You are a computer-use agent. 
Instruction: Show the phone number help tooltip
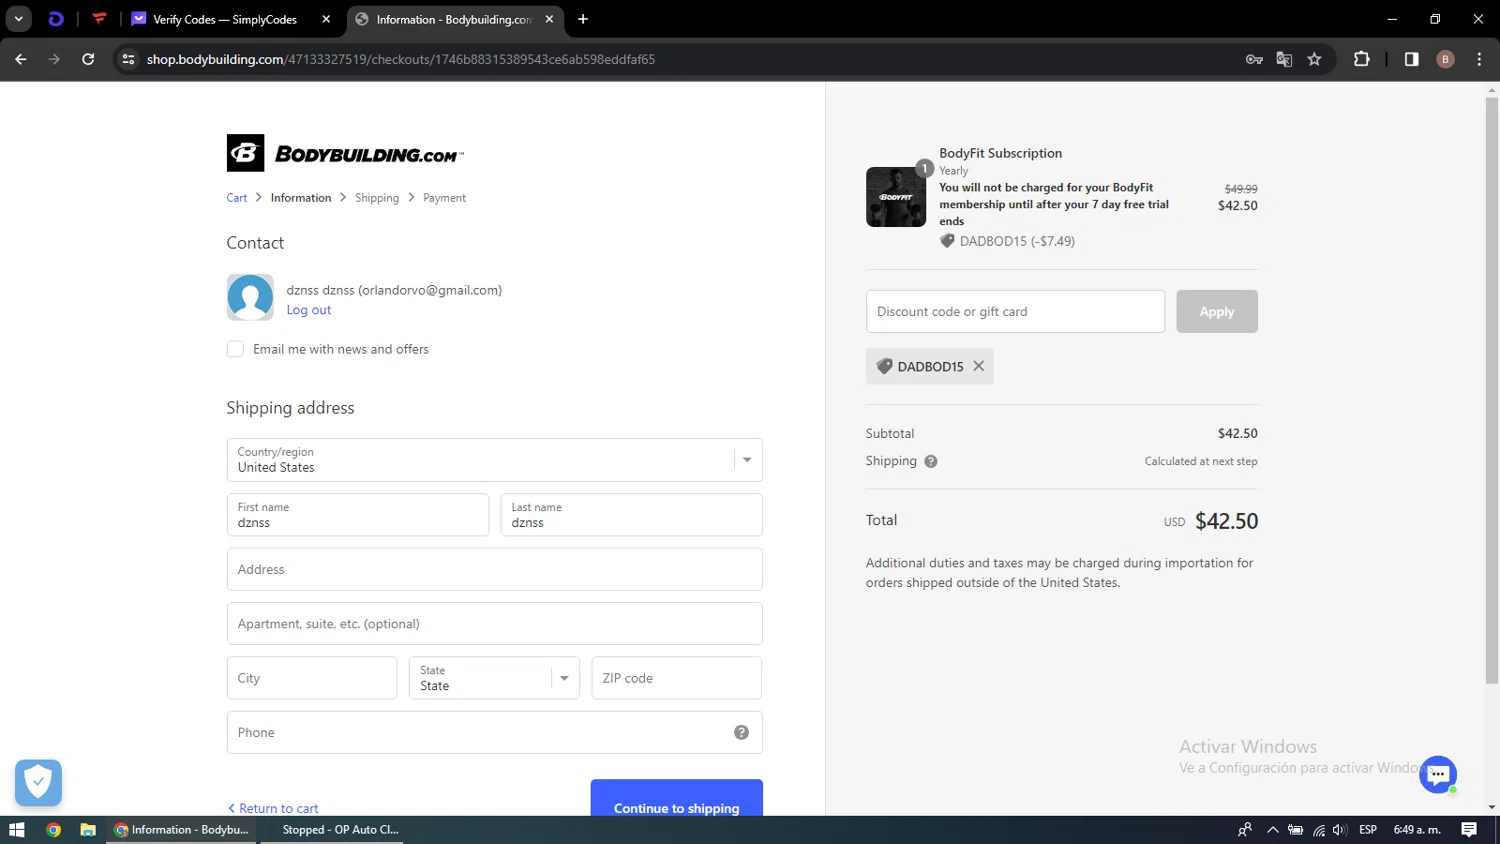(741, 732)
